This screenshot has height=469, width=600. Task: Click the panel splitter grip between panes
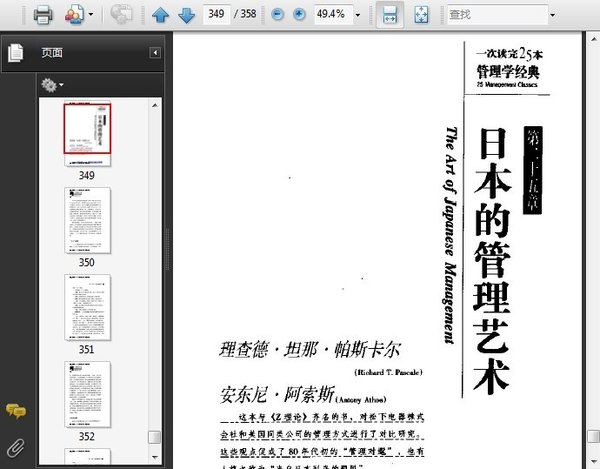tap(167, 249)
